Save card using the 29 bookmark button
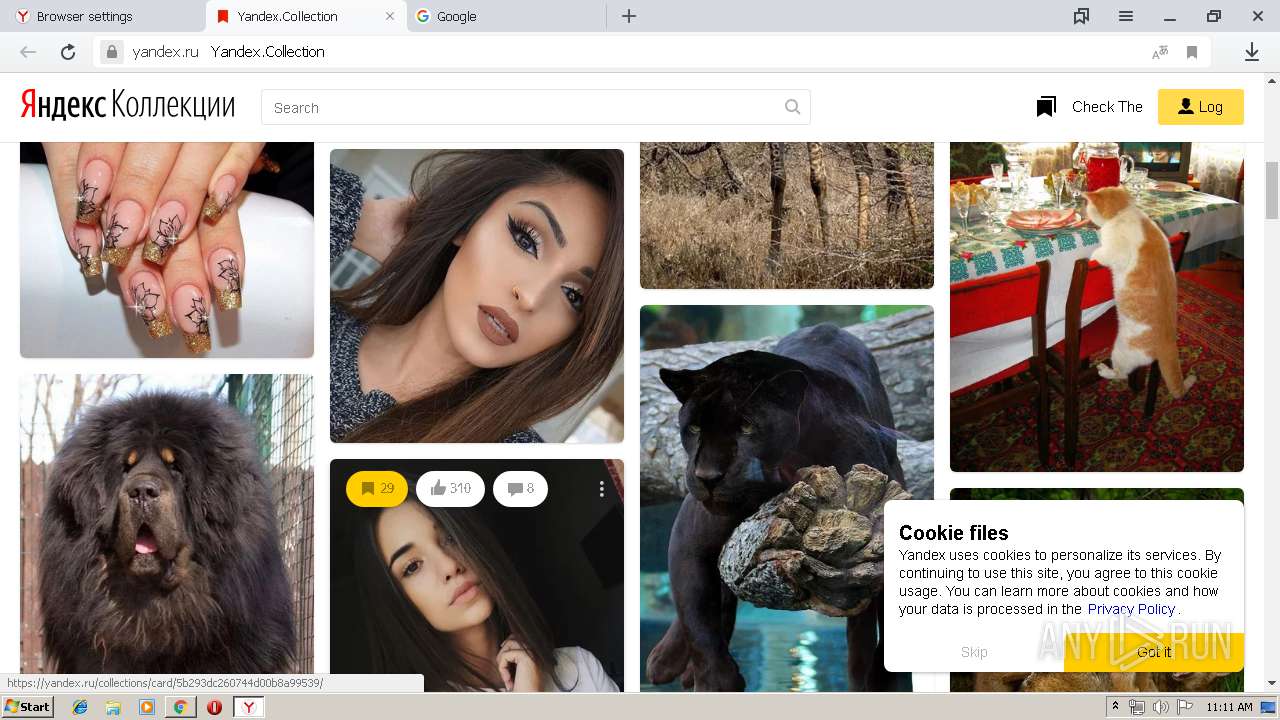This screenshot has height=720, width=1280. (x=377, y=489)
